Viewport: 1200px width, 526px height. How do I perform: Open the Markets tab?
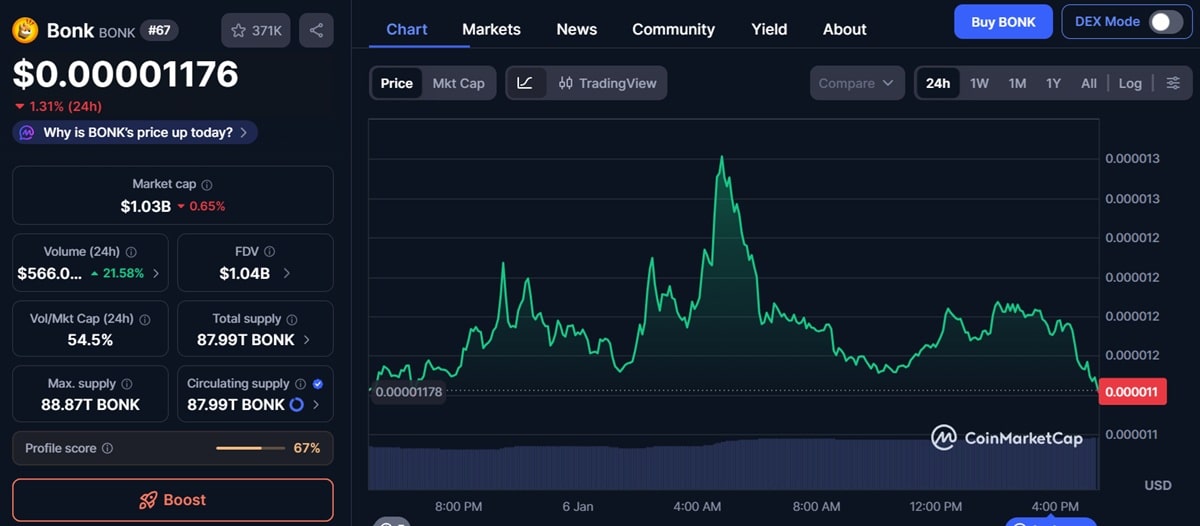pyautogui.click(x=491, y=29)
